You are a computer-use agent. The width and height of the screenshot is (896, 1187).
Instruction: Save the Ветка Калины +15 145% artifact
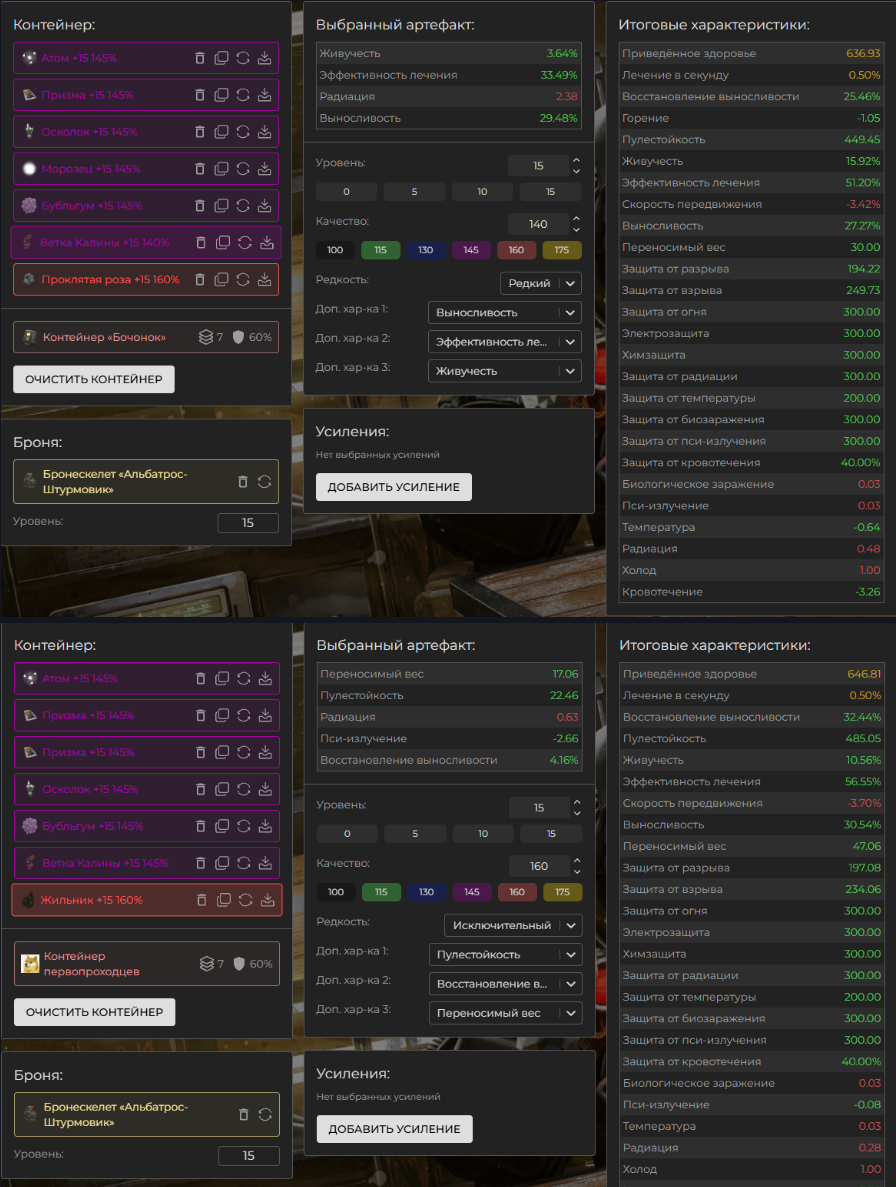(x=265, y=863)
